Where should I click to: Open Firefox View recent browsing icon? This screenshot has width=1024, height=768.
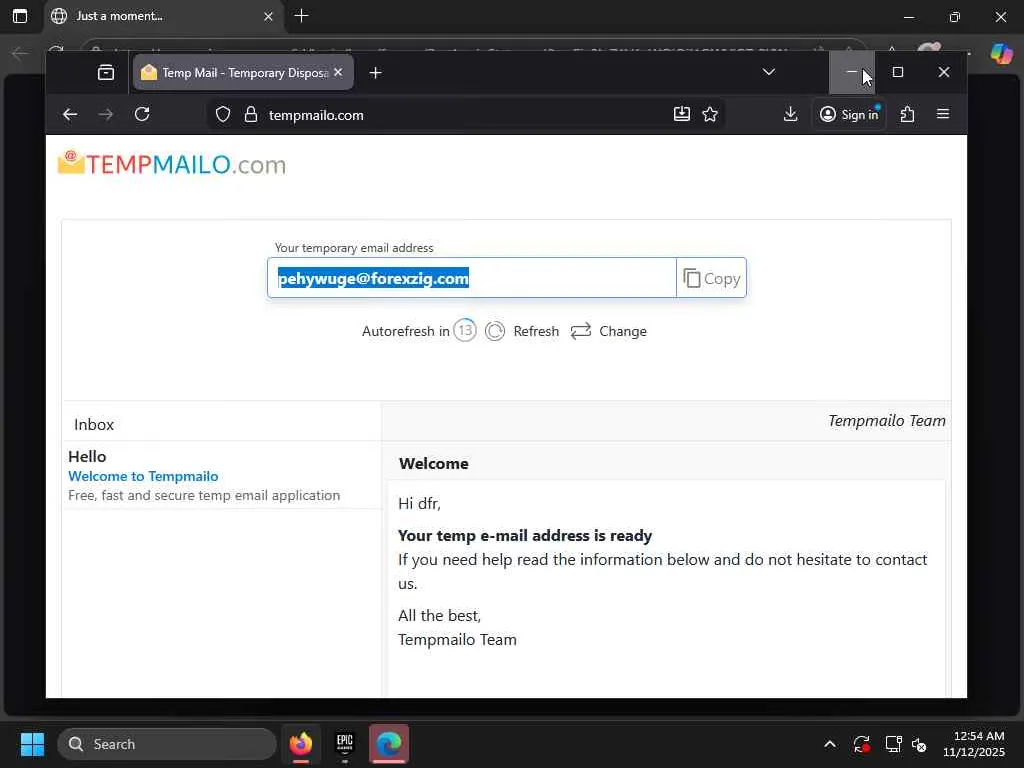[x=106, y=72]
